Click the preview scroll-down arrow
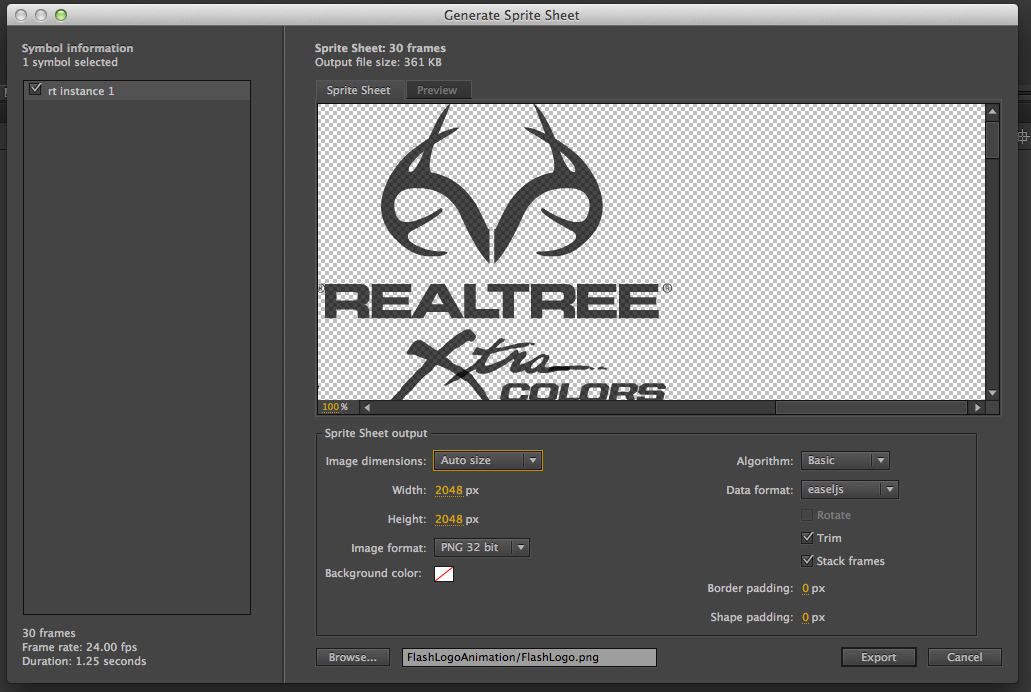This screenshot has height=692, width=1031. pyautogui.click(x=992, y=393)
